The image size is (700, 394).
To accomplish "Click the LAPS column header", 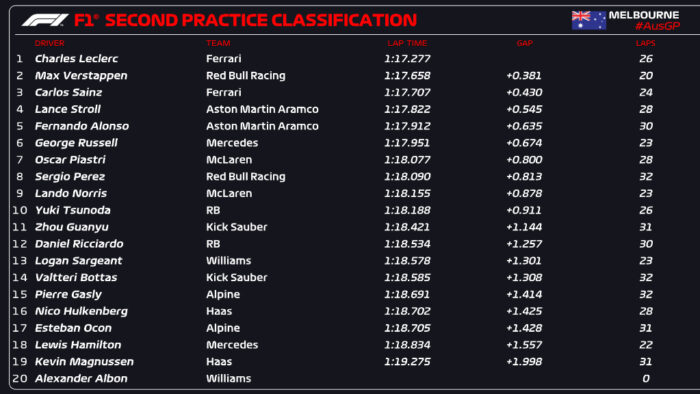I will point(646,43).
